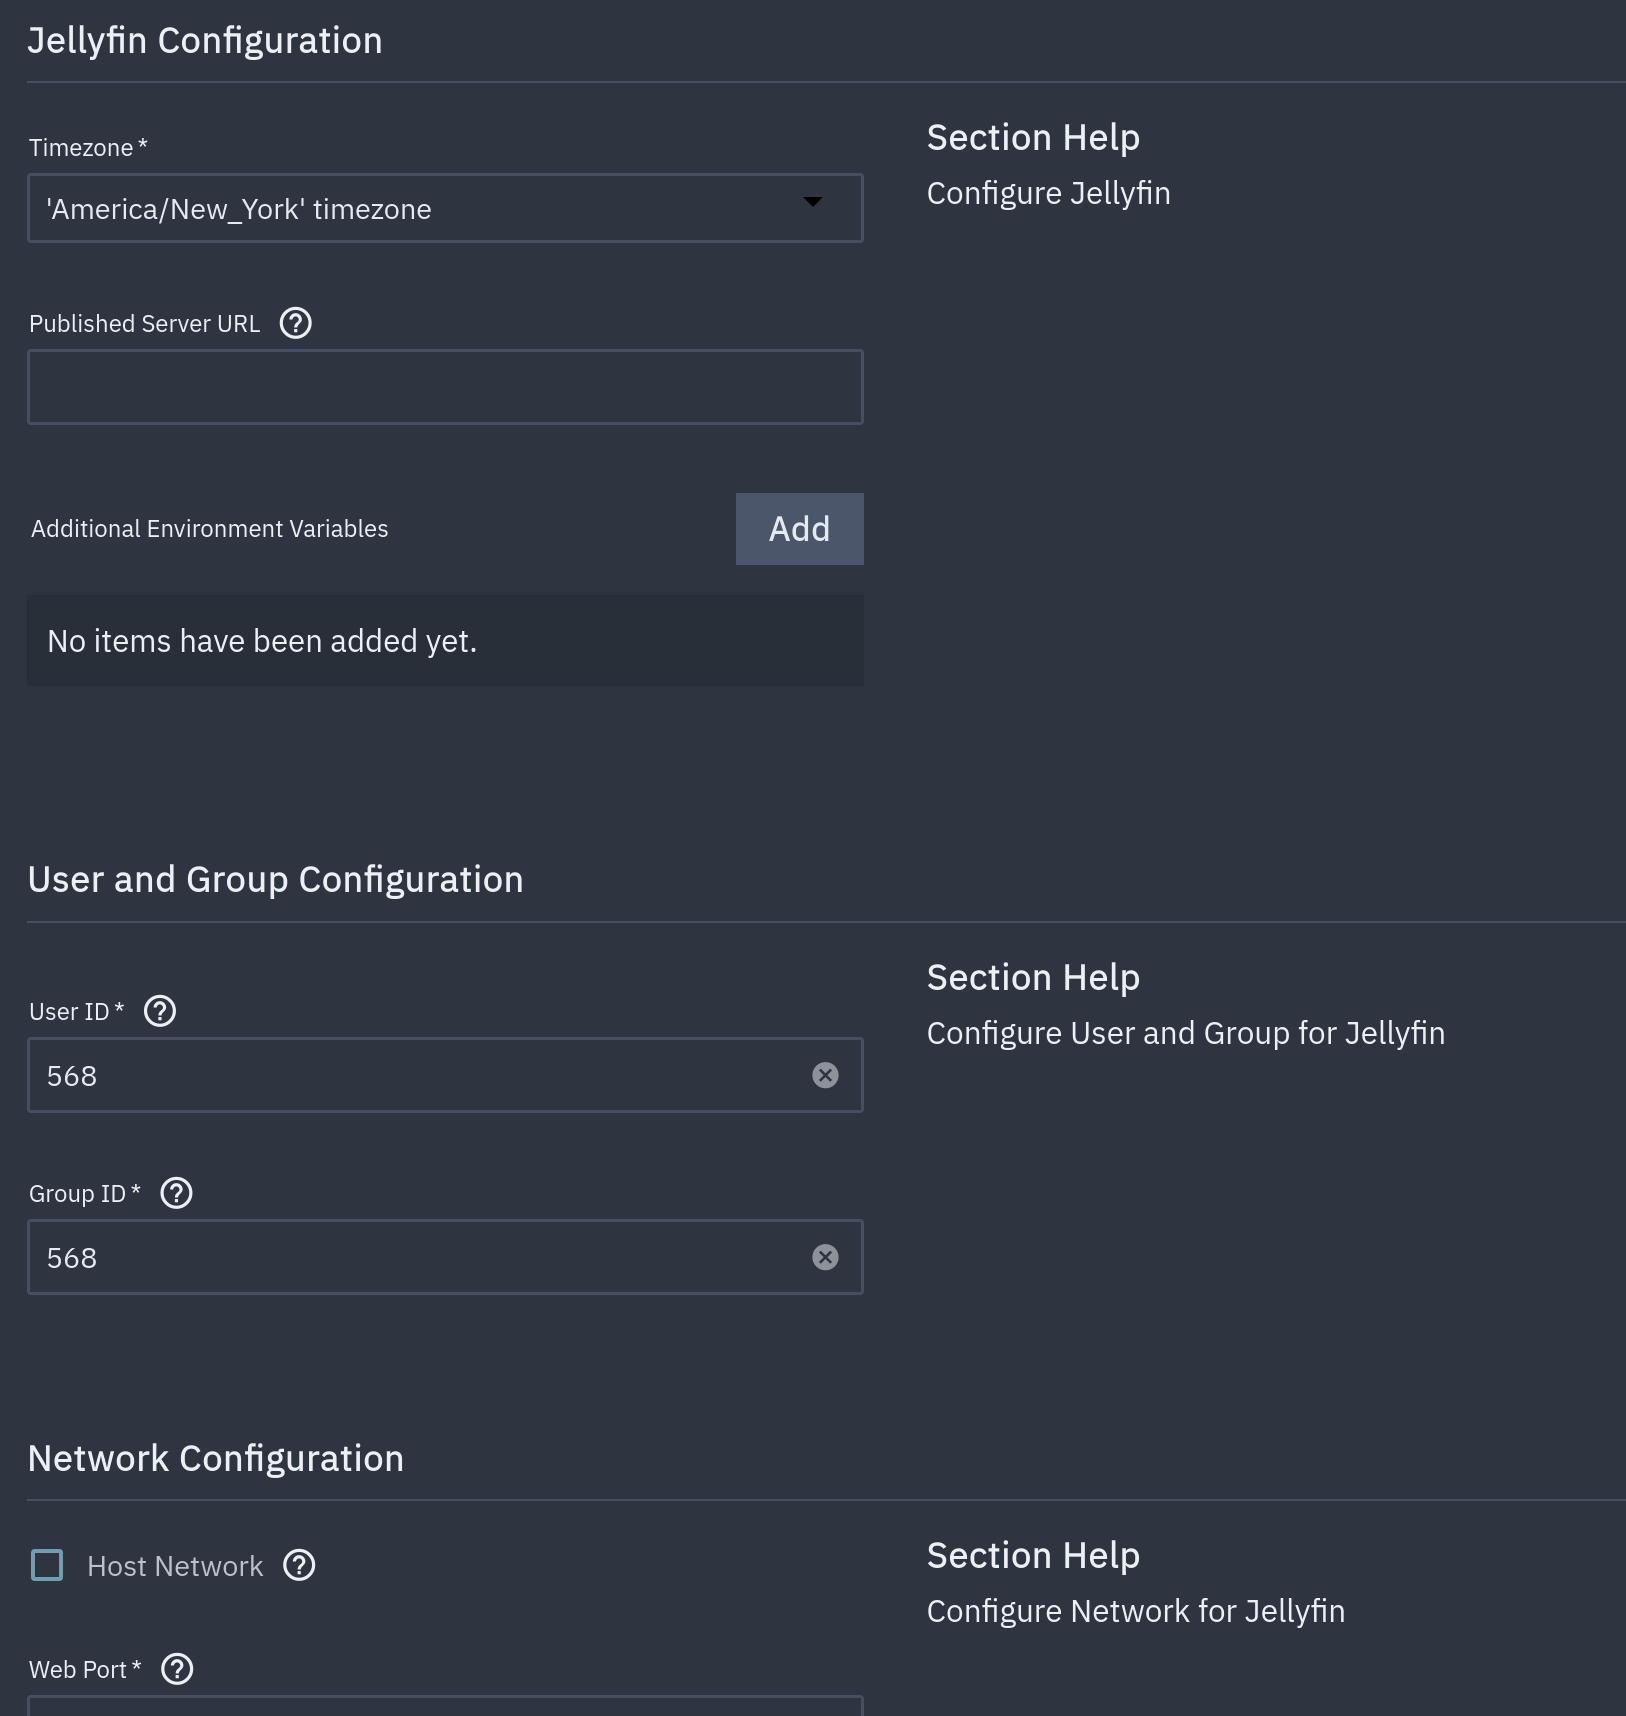Expand the Timezone dropdown arrow
Screen dimensions: 1626x1716
[813, 202]
